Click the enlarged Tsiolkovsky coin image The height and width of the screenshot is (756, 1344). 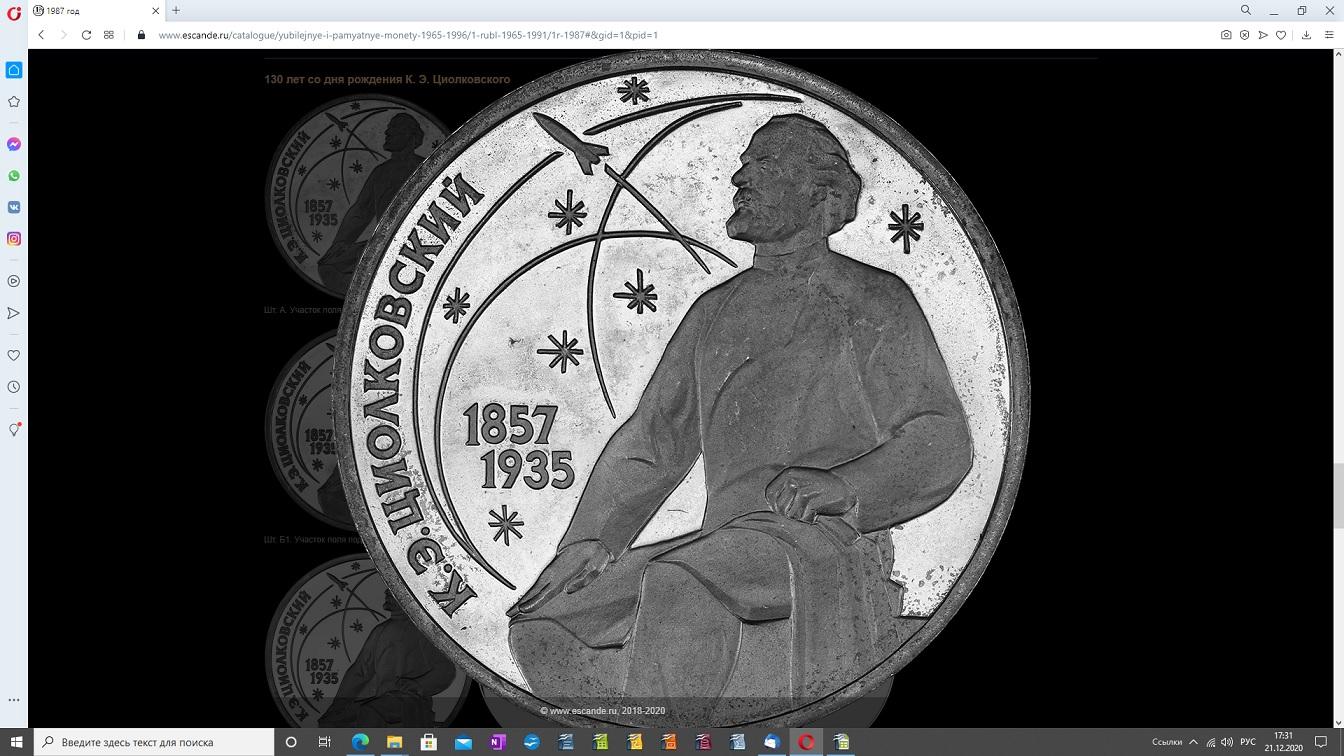[681, 390]
